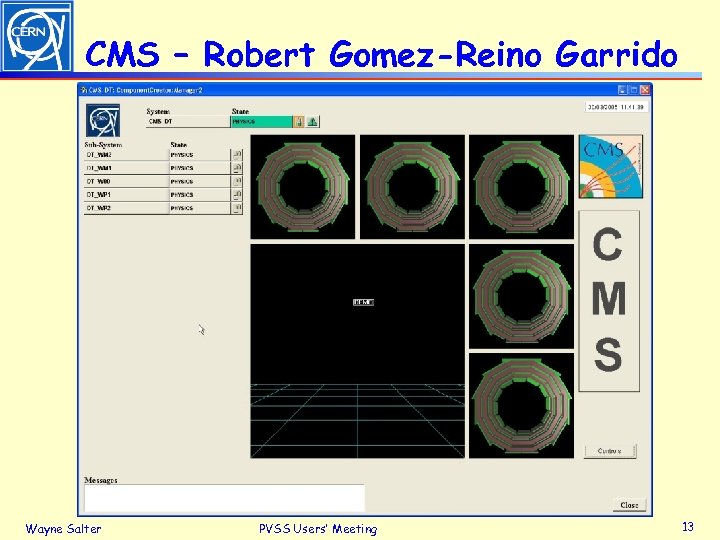Screen dimensions: 720x540
Task: Click the lock icon beside the system state
Action: pyautogui.click(x=299, y=122)
